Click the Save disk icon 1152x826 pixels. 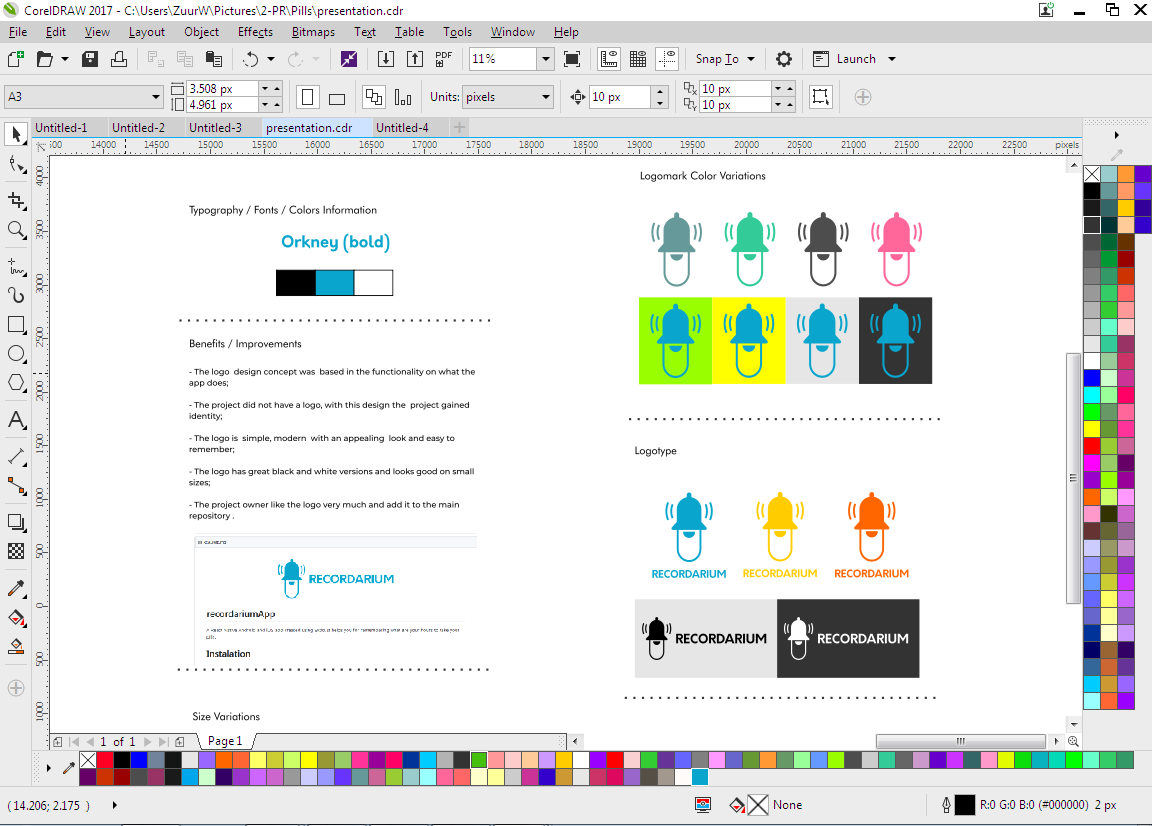(90, 59)
